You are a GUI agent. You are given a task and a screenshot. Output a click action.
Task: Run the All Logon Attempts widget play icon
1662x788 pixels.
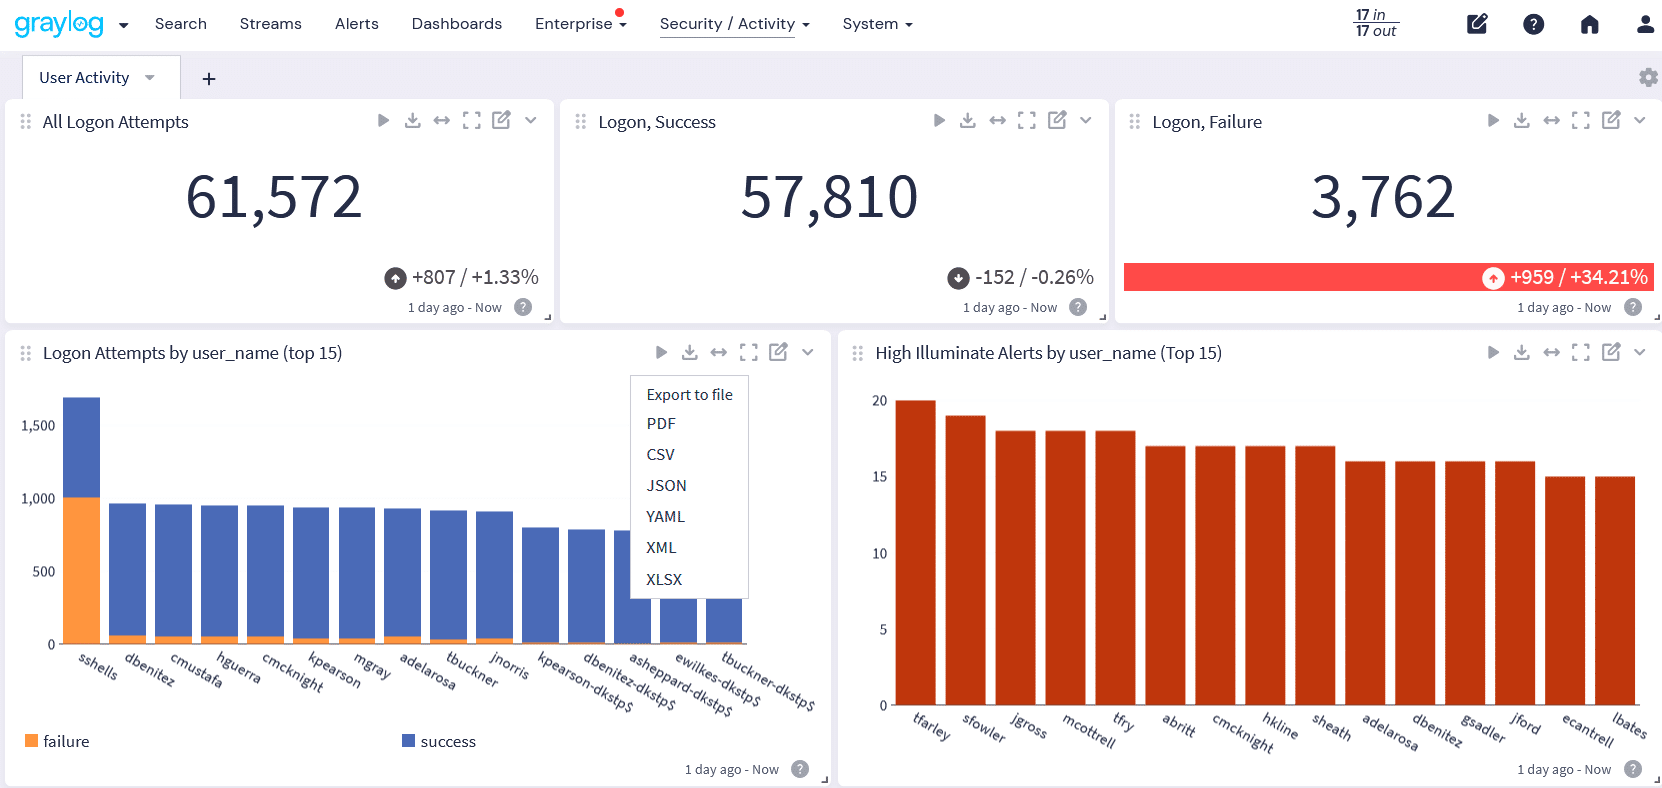(383, 121)
